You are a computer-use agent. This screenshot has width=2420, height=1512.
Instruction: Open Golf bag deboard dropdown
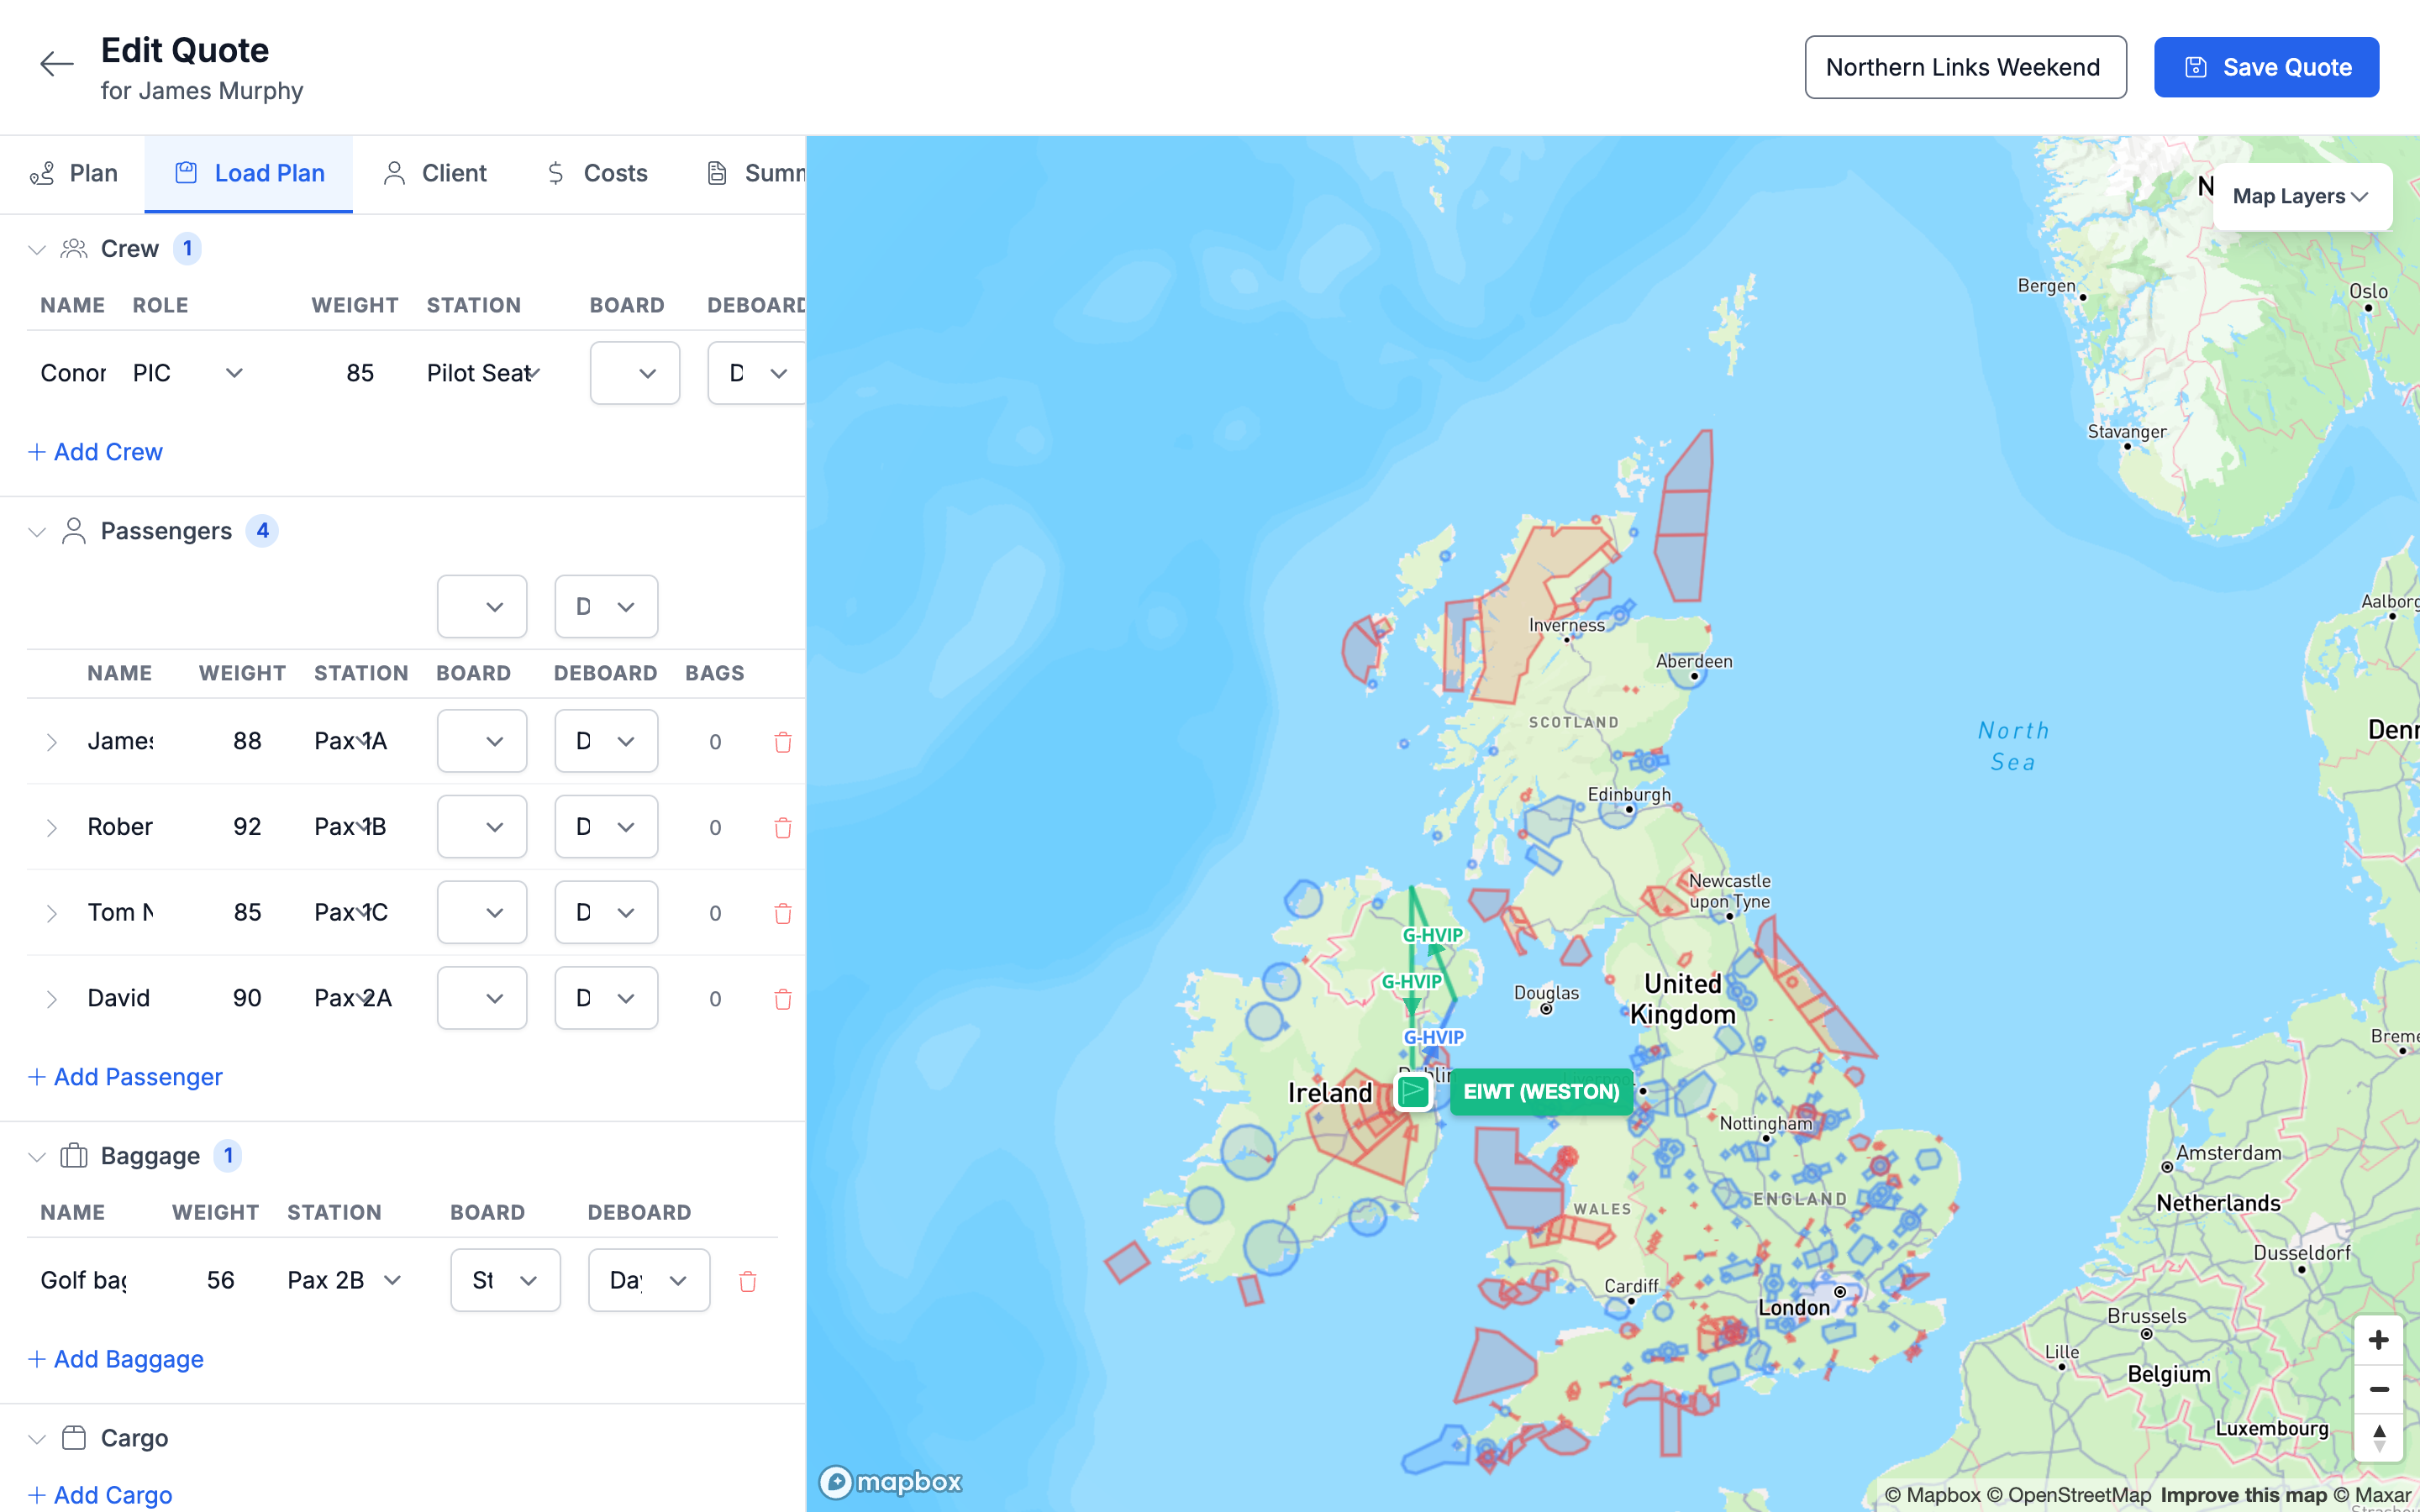click(x=649, y=1280)
